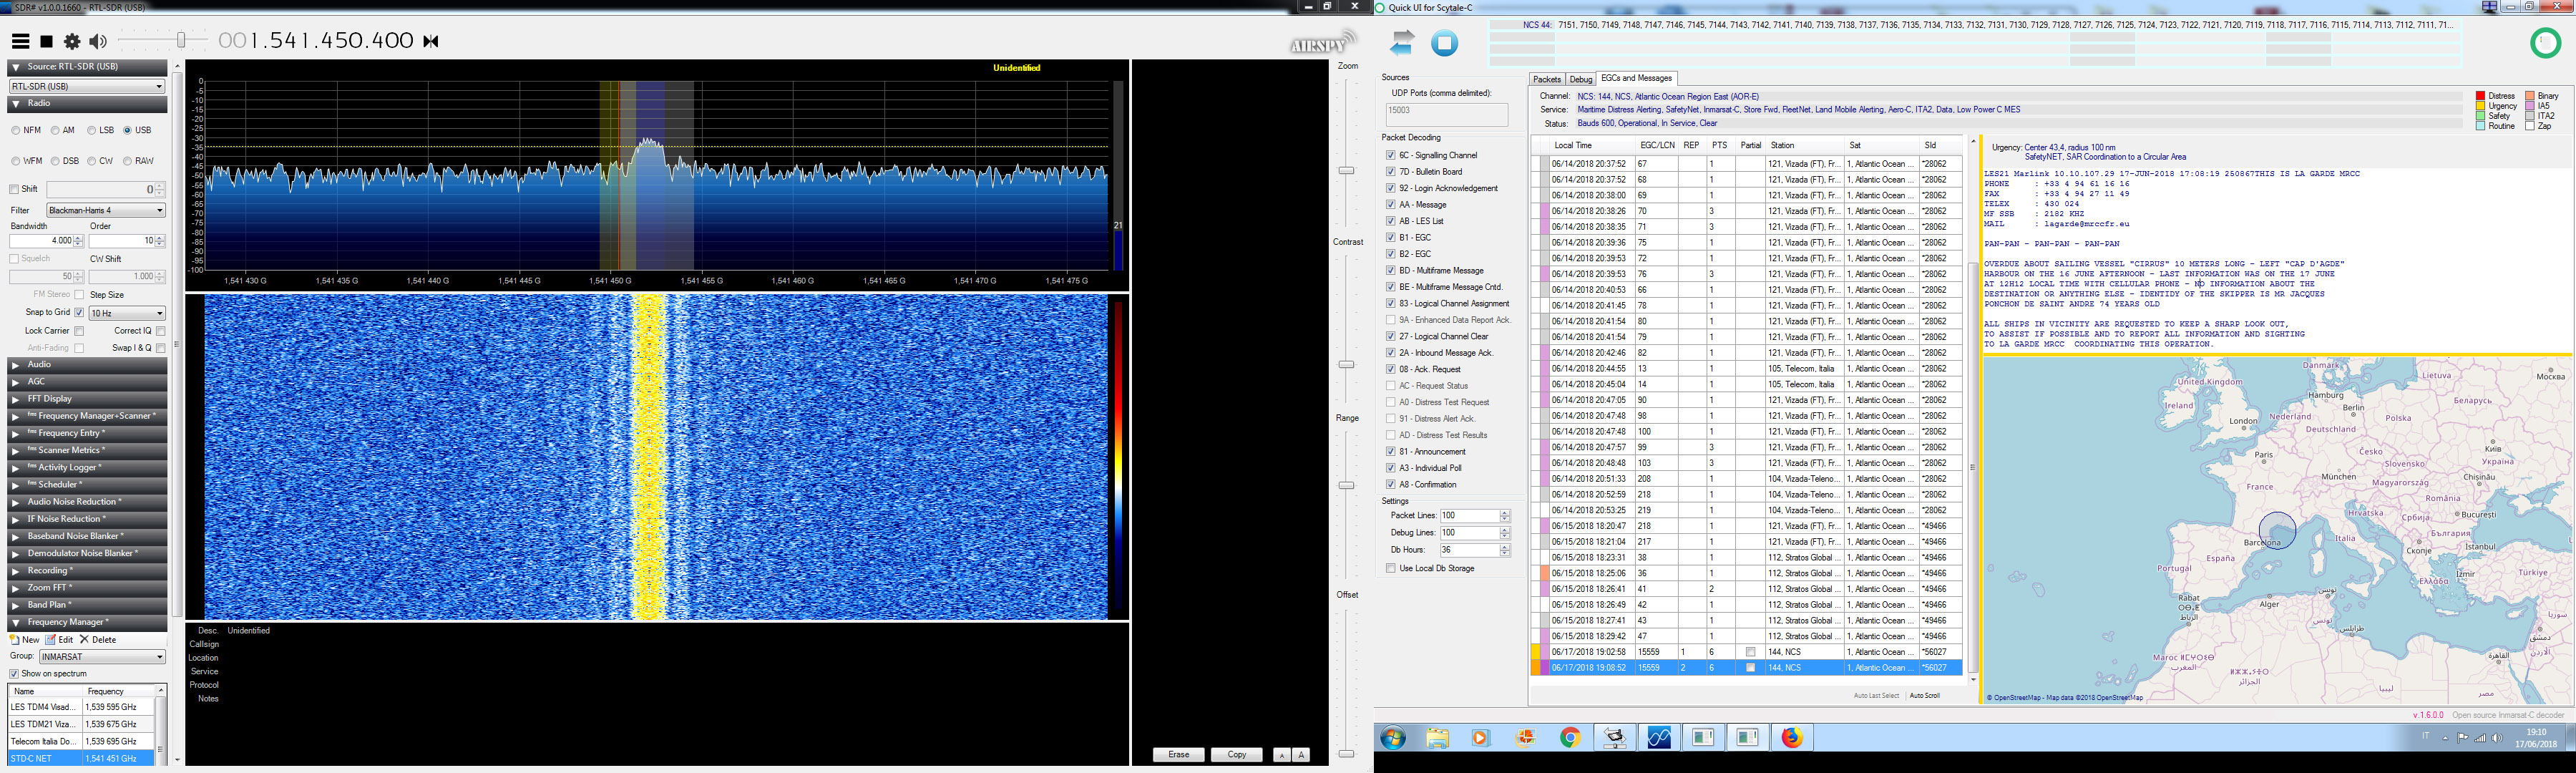The height and width of the screenshot is (773, 2576).
Task: Toggle 7D - Bulletin Board packet decoding
Action: [1390, 172]
